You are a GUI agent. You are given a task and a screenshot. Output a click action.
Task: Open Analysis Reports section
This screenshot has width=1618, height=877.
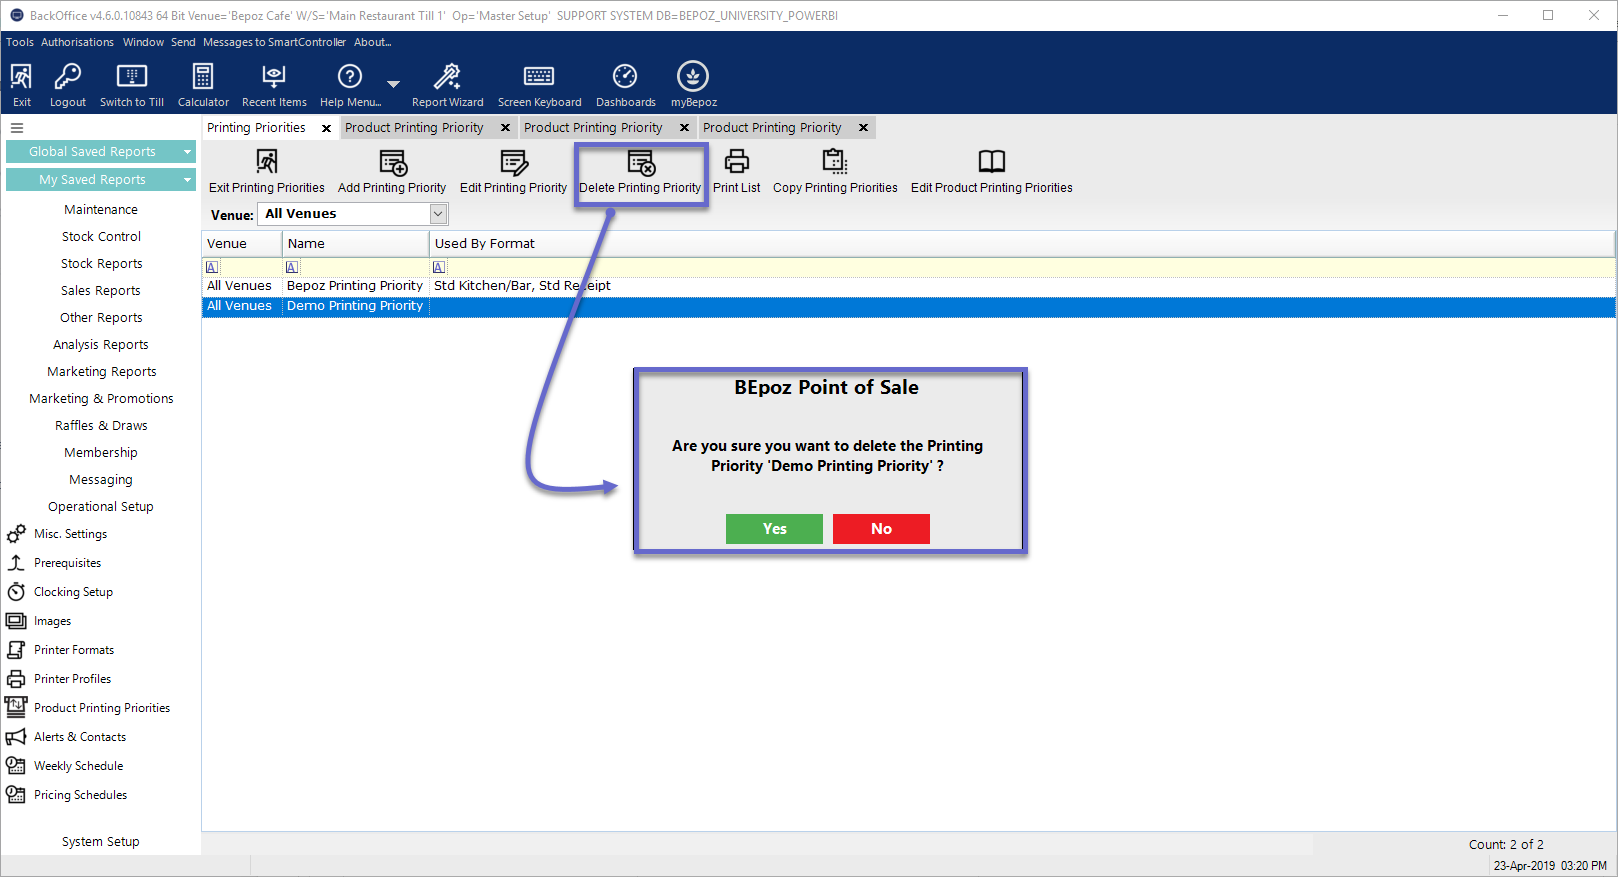coord(101,345)
